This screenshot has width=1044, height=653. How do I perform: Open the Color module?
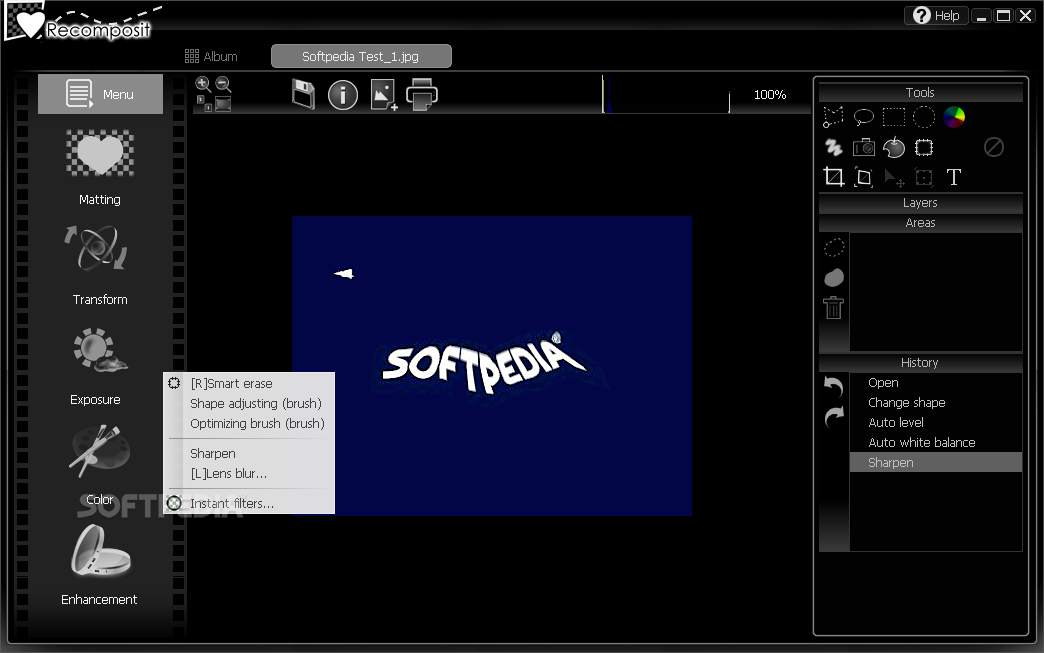[x=99, y=466]
